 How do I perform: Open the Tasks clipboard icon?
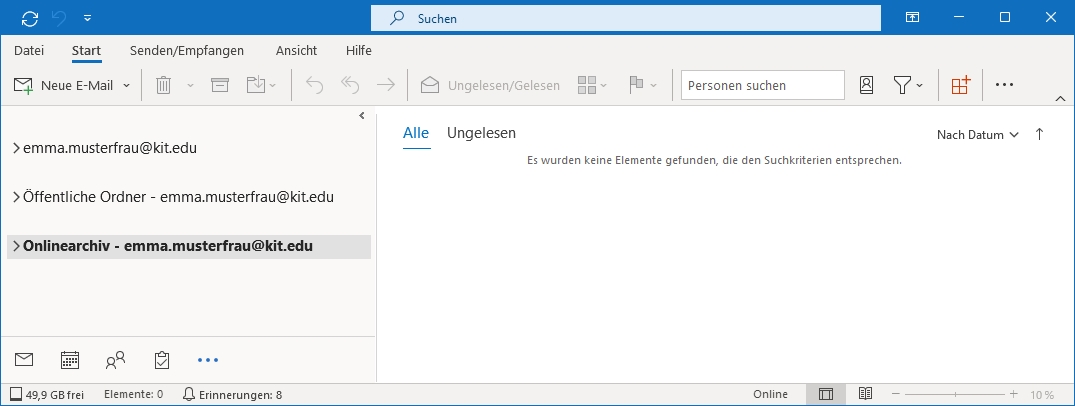point(162,360)
